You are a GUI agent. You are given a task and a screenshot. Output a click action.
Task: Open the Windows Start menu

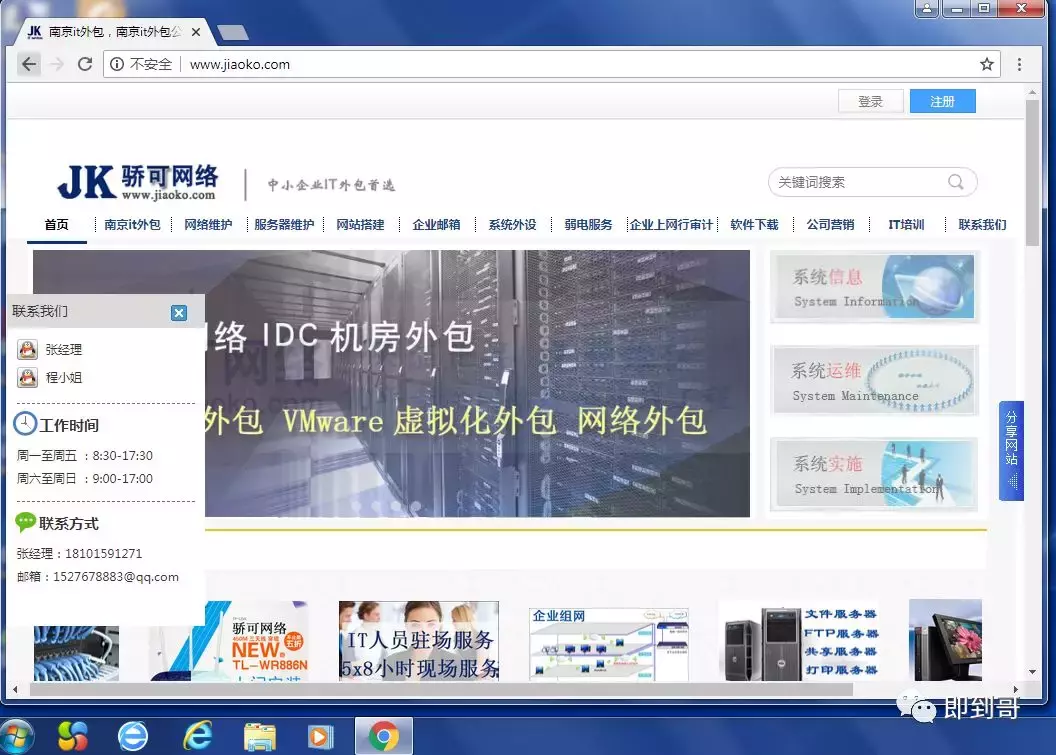coord(18,736)
